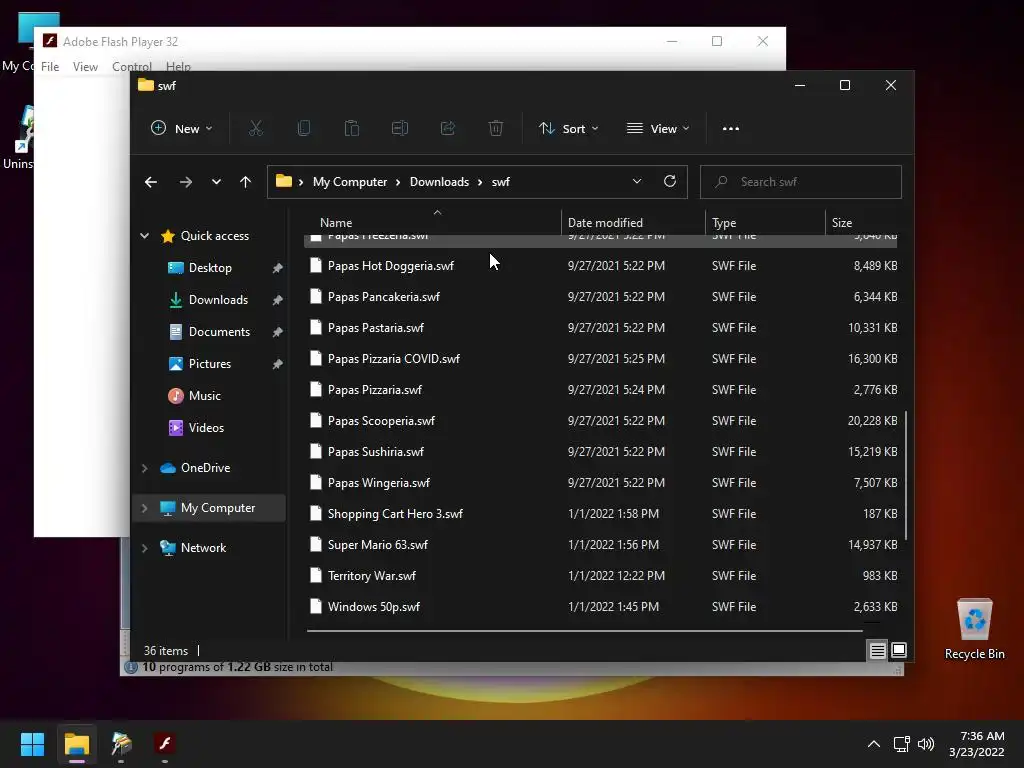This screenshot has height=768, width=1024.
Task: Click the horizontal scrollbar under file list
Action: (x=584, y=631)
